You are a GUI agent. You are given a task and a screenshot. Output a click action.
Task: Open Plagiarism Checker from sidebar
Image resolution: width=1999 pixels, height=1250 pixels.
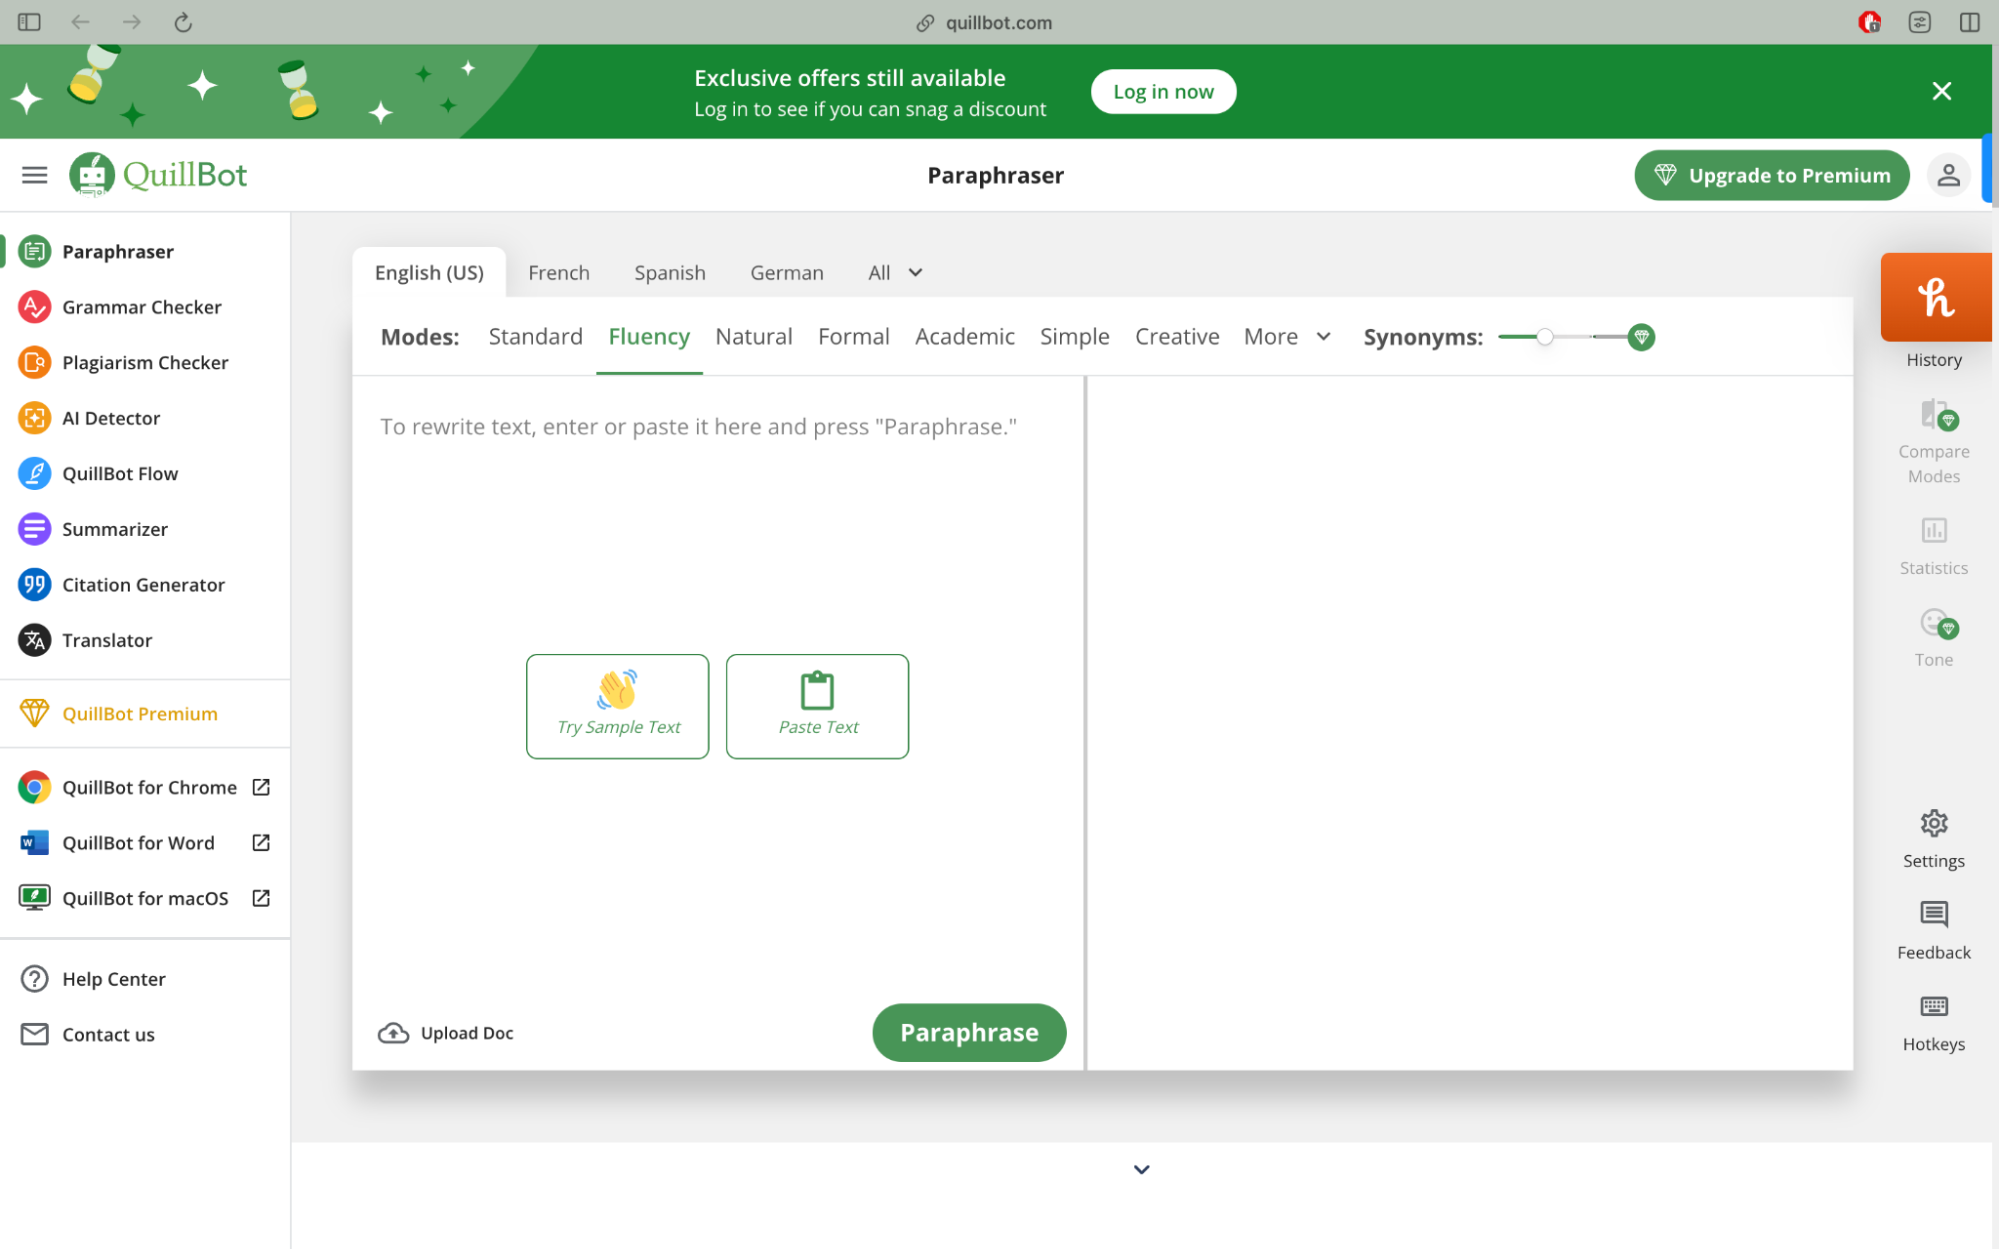point(124,362)
